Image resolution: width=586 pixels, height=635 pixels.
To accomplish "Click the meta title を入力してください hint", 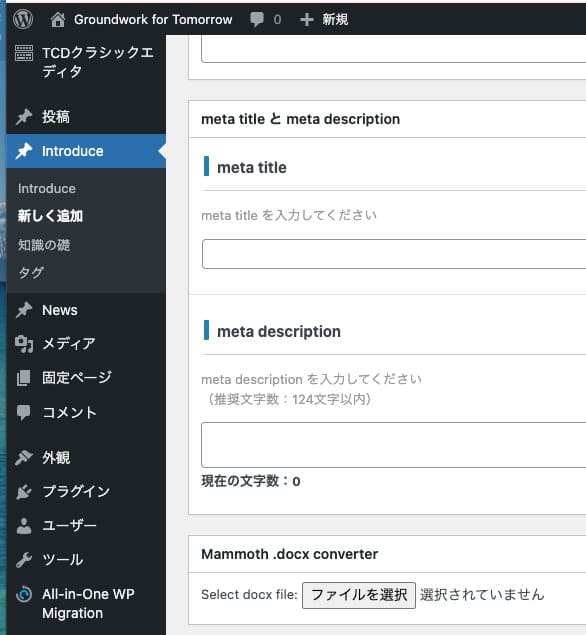I will coord(289,215).
